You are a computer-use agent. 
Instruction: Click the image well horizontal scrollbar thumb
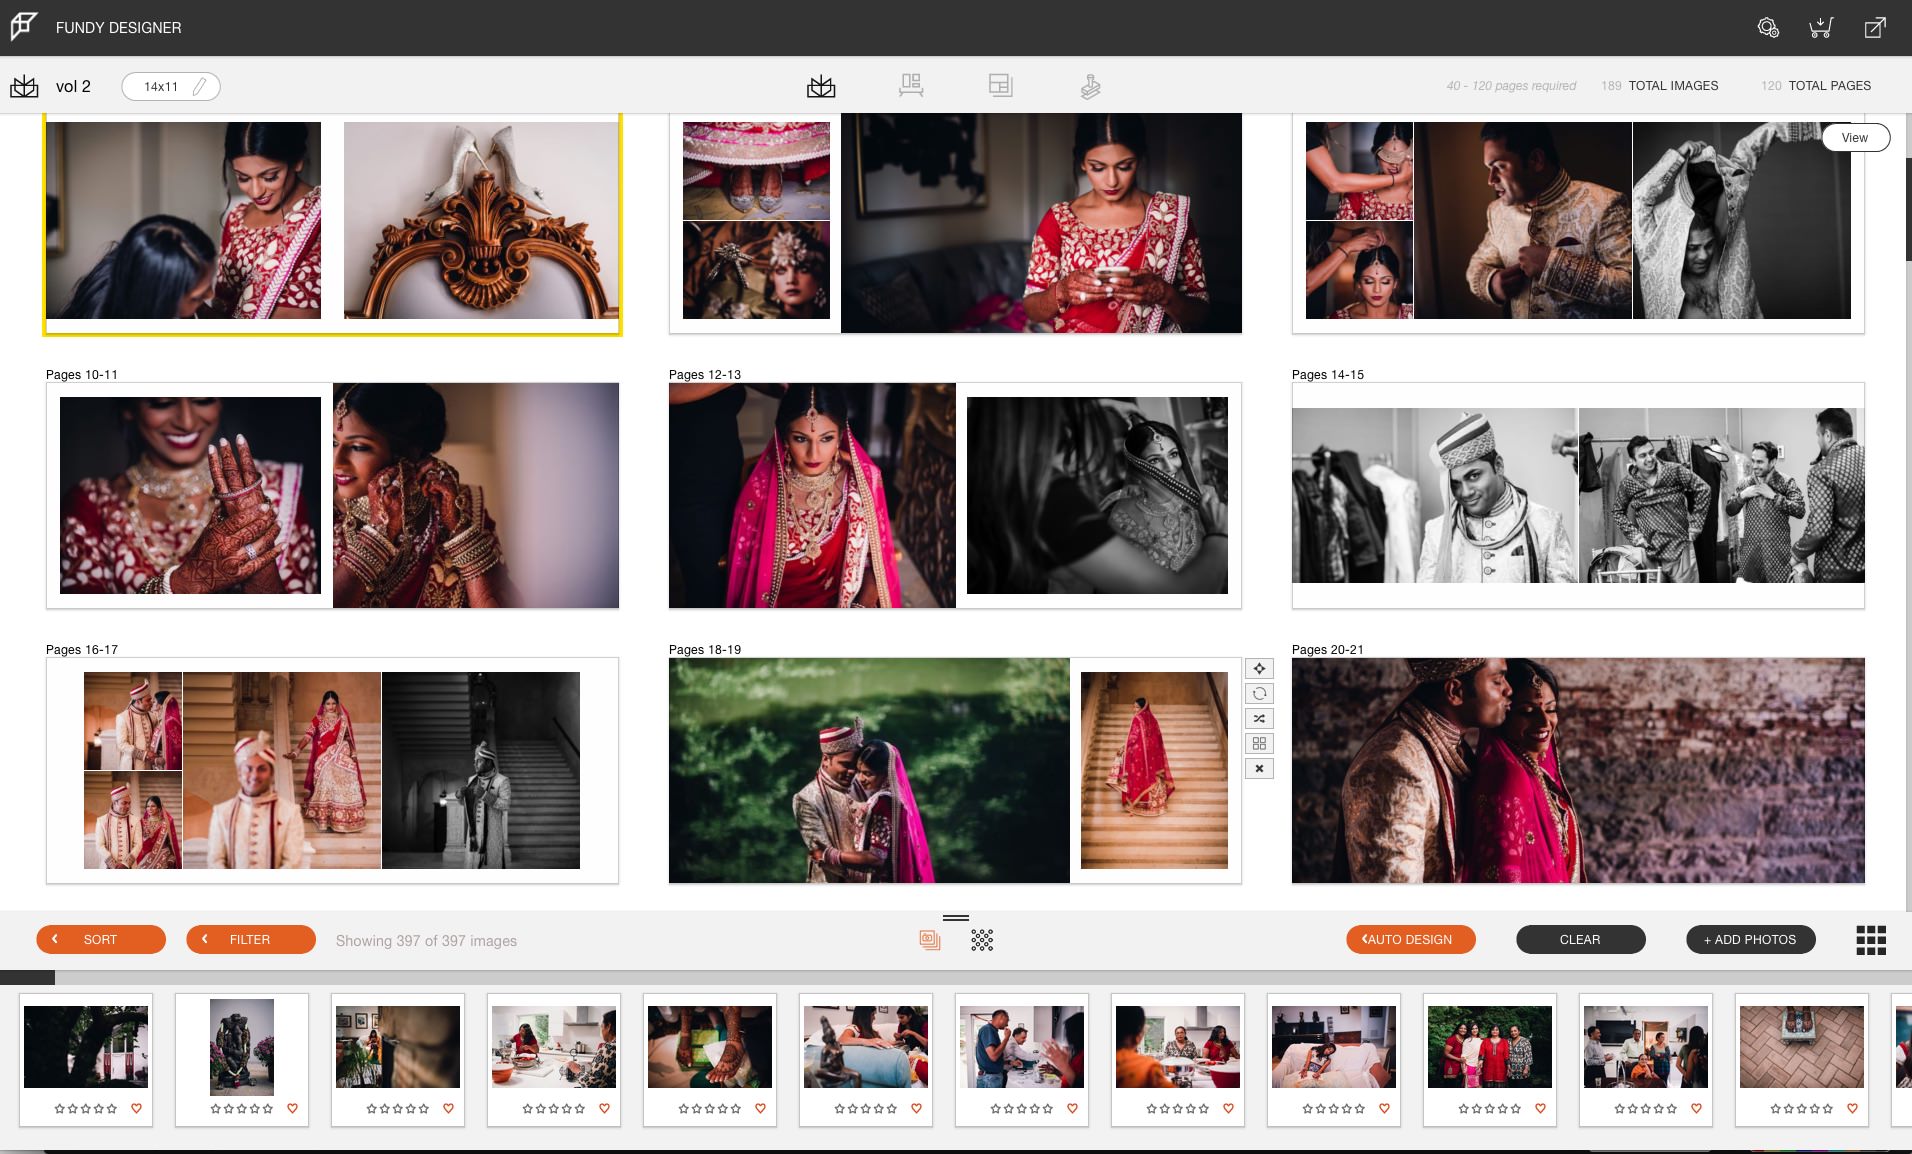28,977
